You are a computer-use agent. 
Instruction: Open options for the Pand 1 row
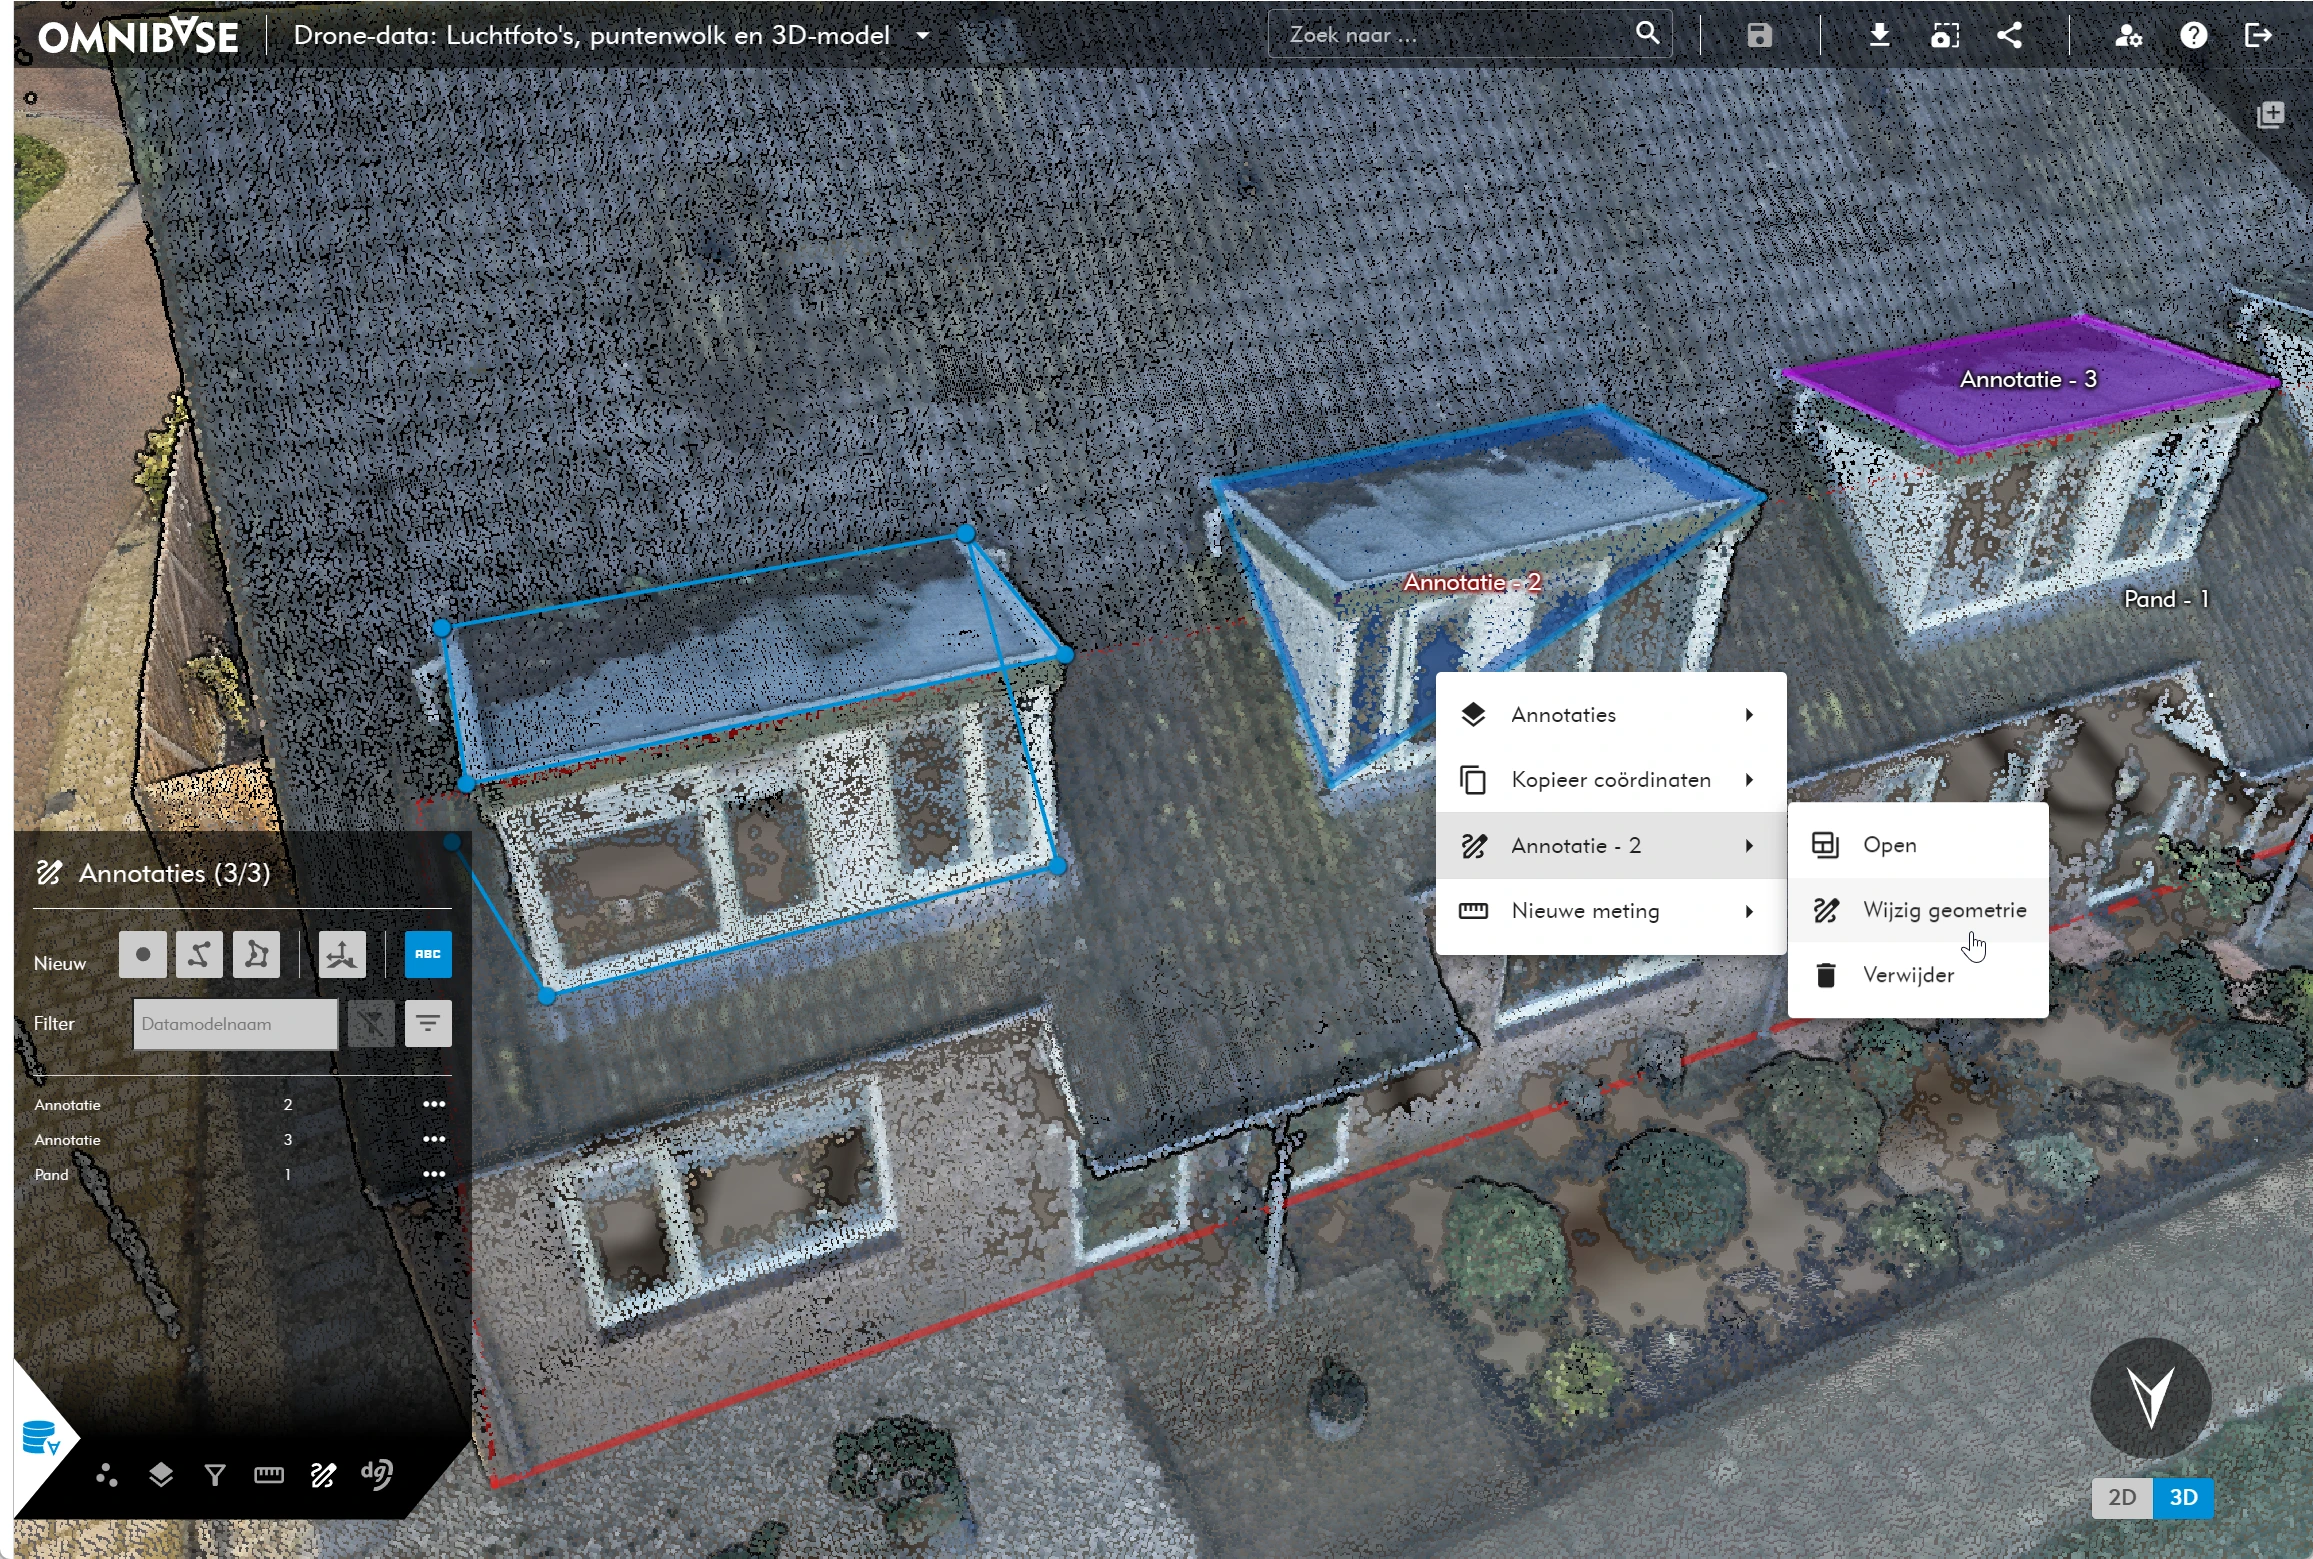(x=434, y=1174)
